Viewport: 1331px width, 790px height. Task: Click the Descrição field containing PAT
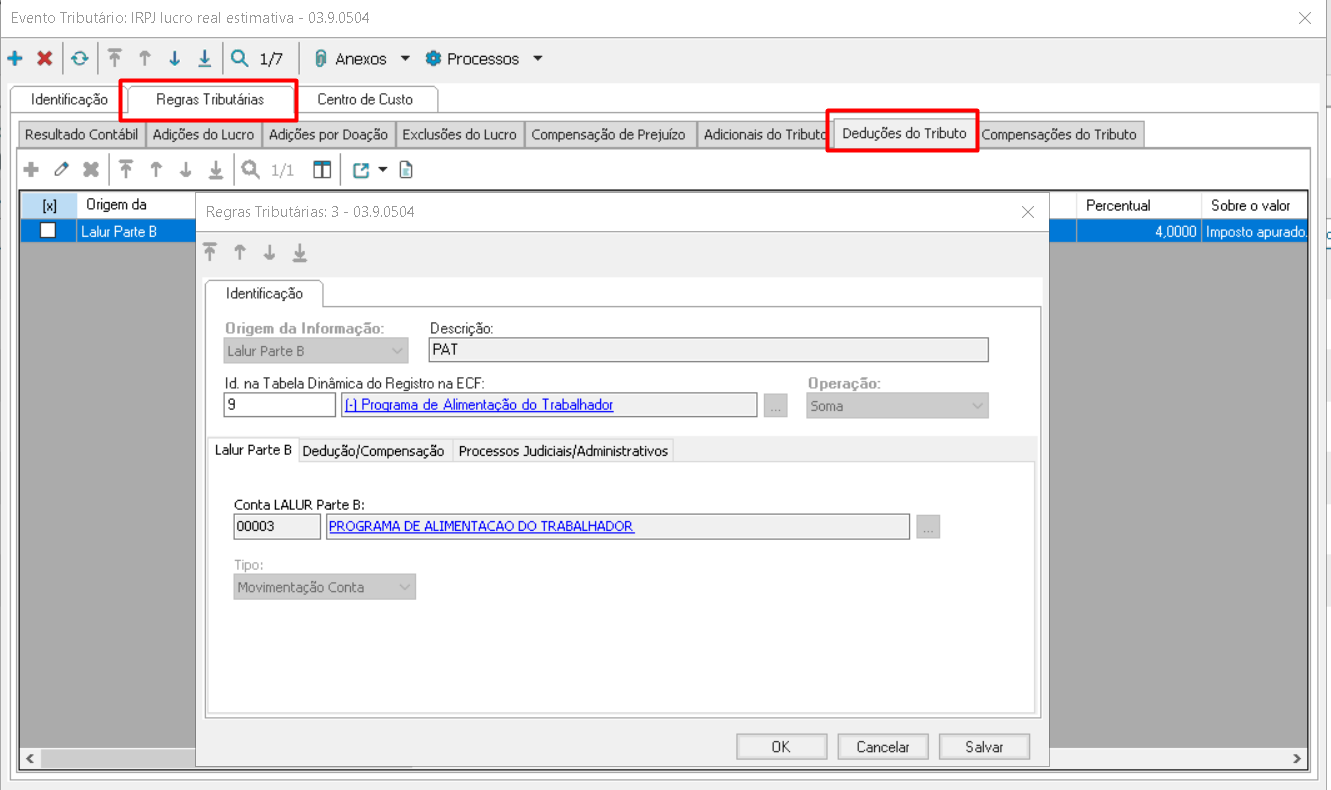(x=708, y=350)
